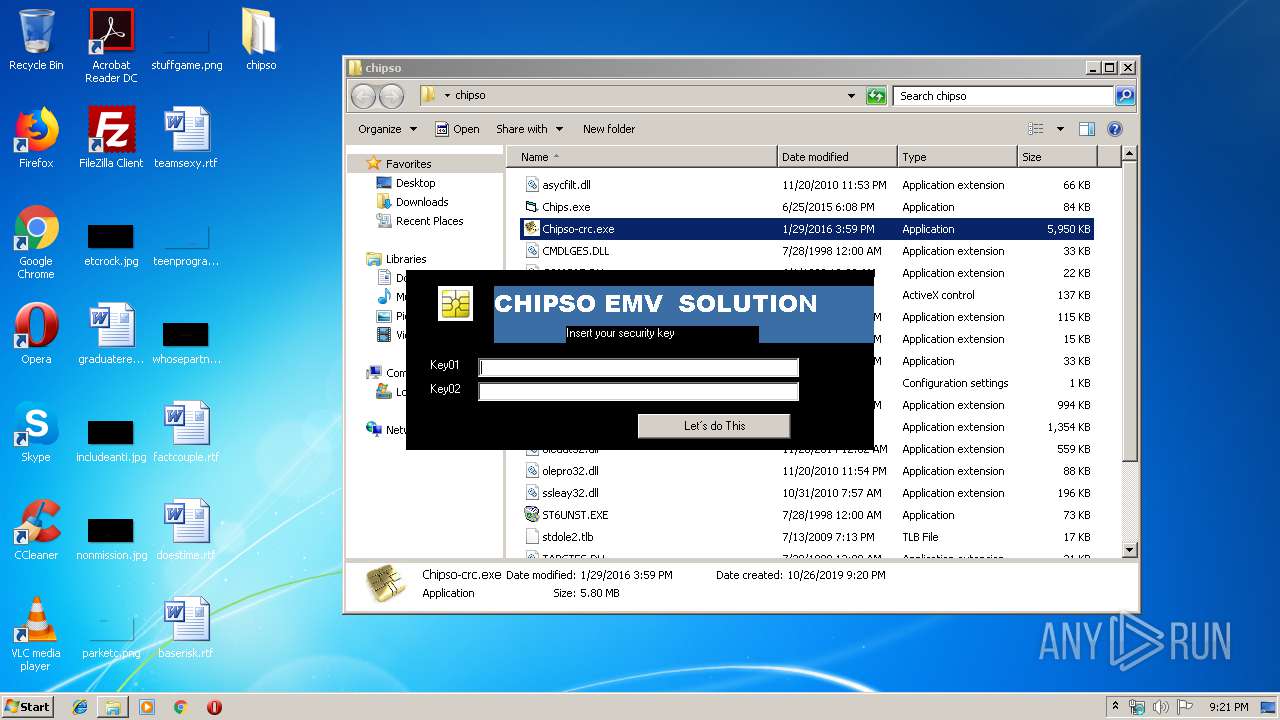The image size is (1280, 720).
Task: Open Recent Places in navigation pane
Action: click(x=429, y=221)
